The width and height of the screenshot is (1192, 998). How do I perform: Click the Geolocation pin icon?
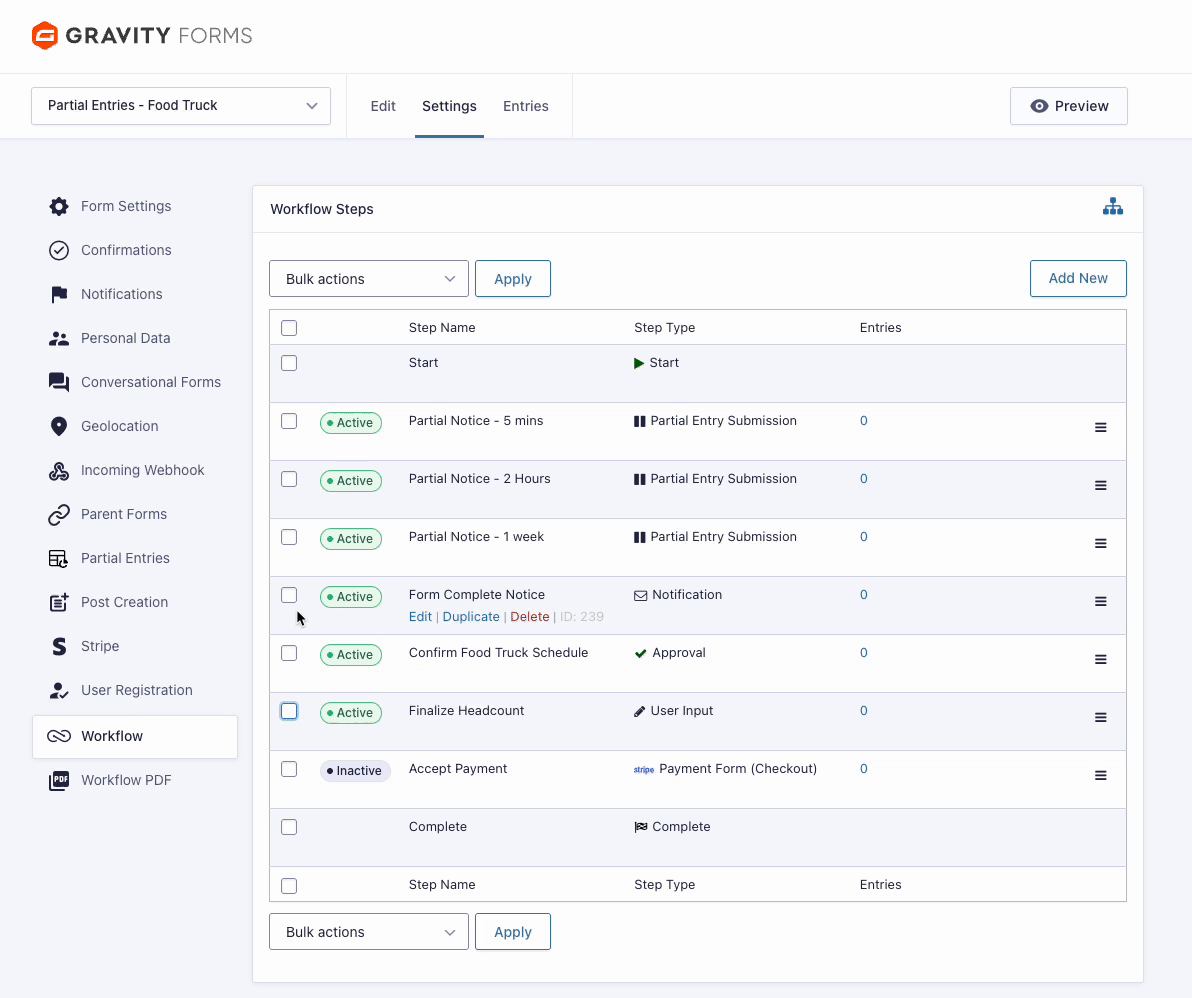pos(59,426)
